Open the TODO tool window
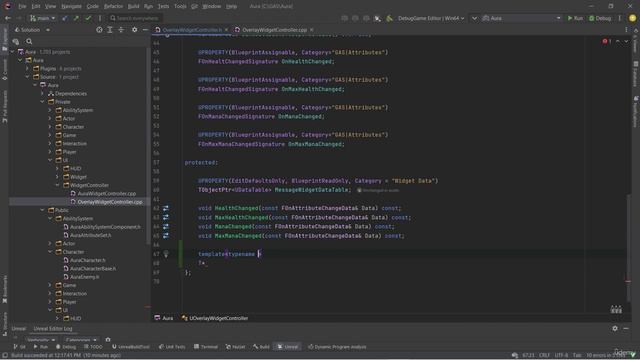Screen dimensions: 640x360 click(93, 347)
